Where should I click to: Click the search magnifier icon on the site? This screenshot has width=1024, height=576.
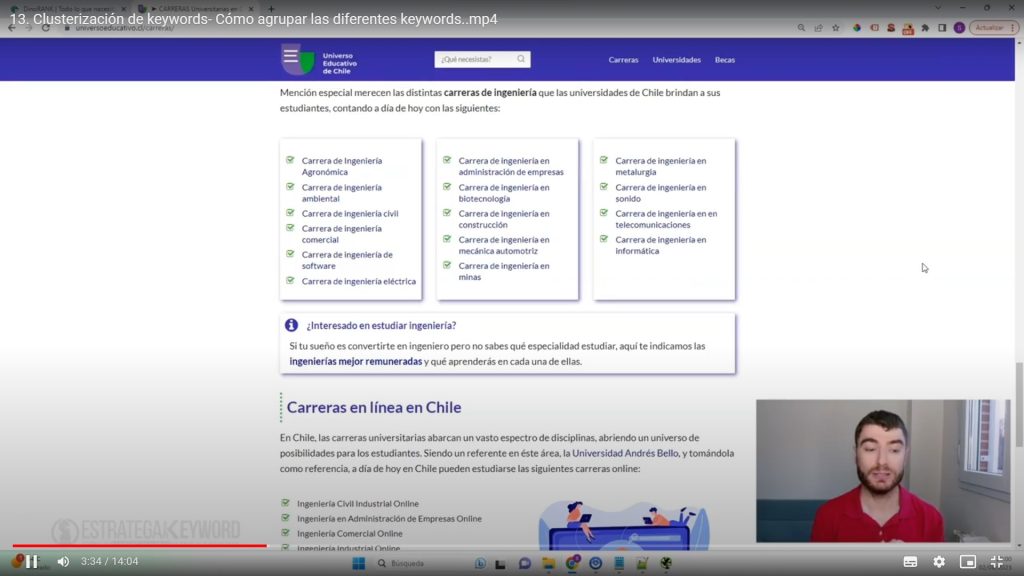coord(521,59)
